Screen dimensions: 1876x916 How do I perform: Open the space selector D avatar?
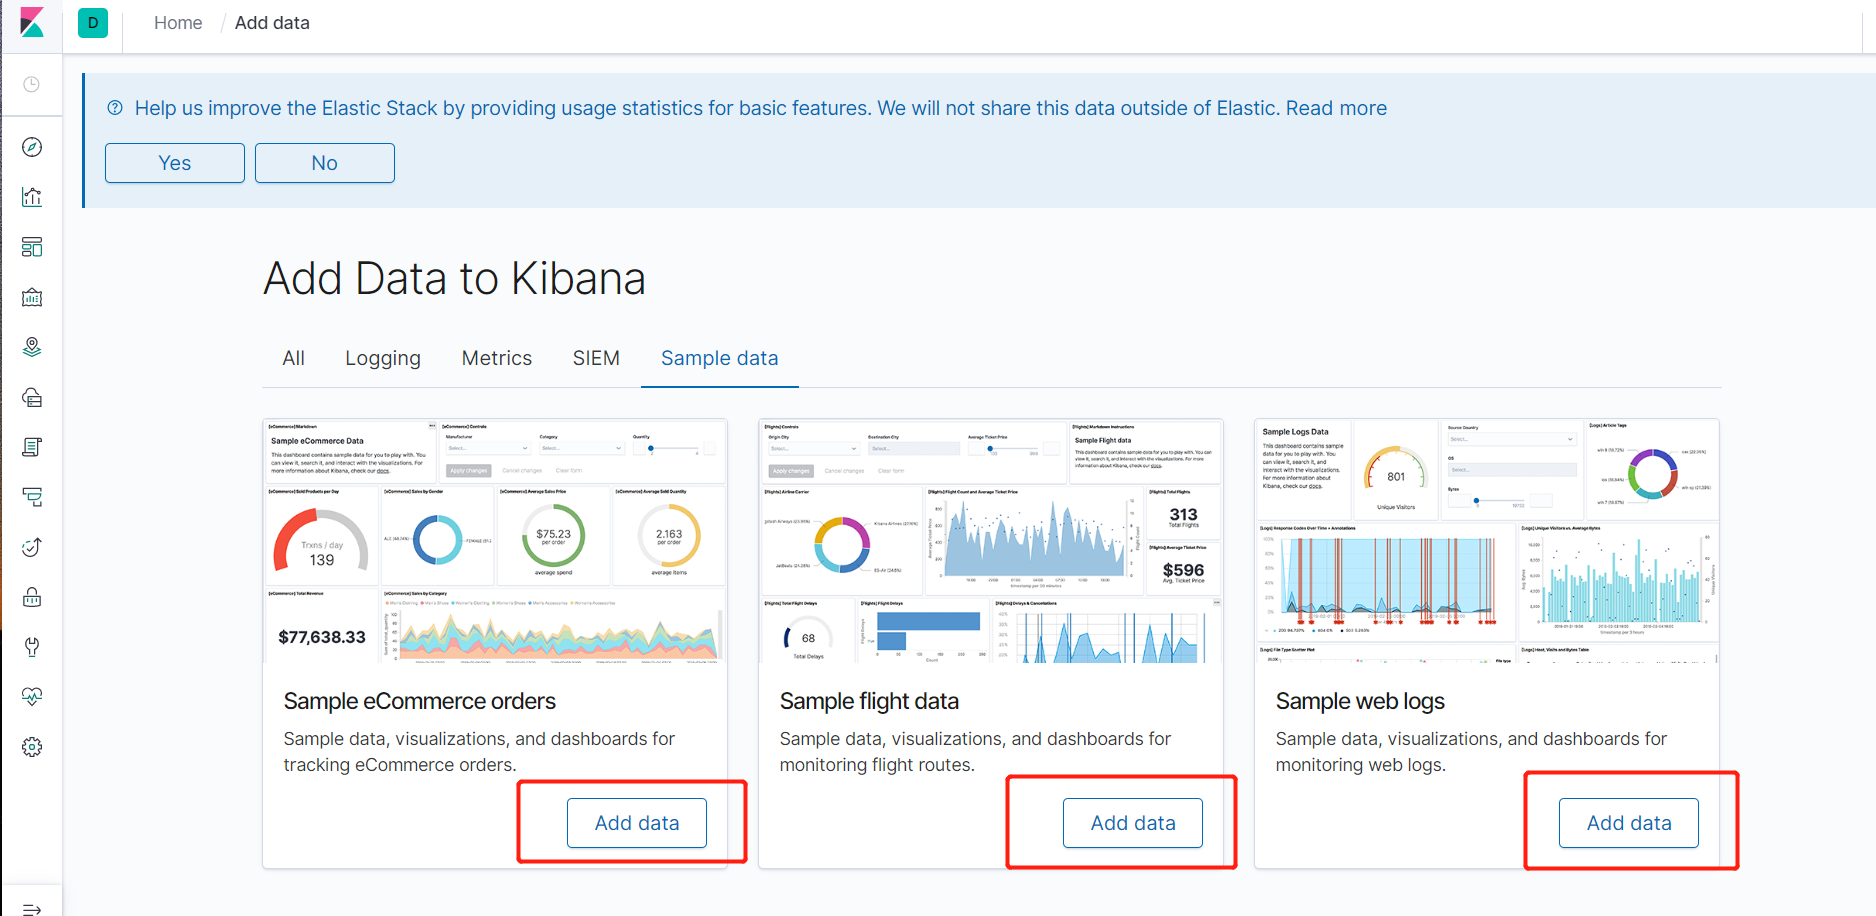(93, 22)
